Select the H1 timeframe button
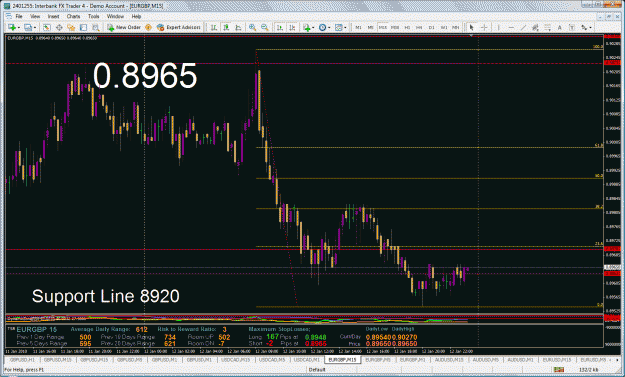The image size is (625, 377). (407, 27)
